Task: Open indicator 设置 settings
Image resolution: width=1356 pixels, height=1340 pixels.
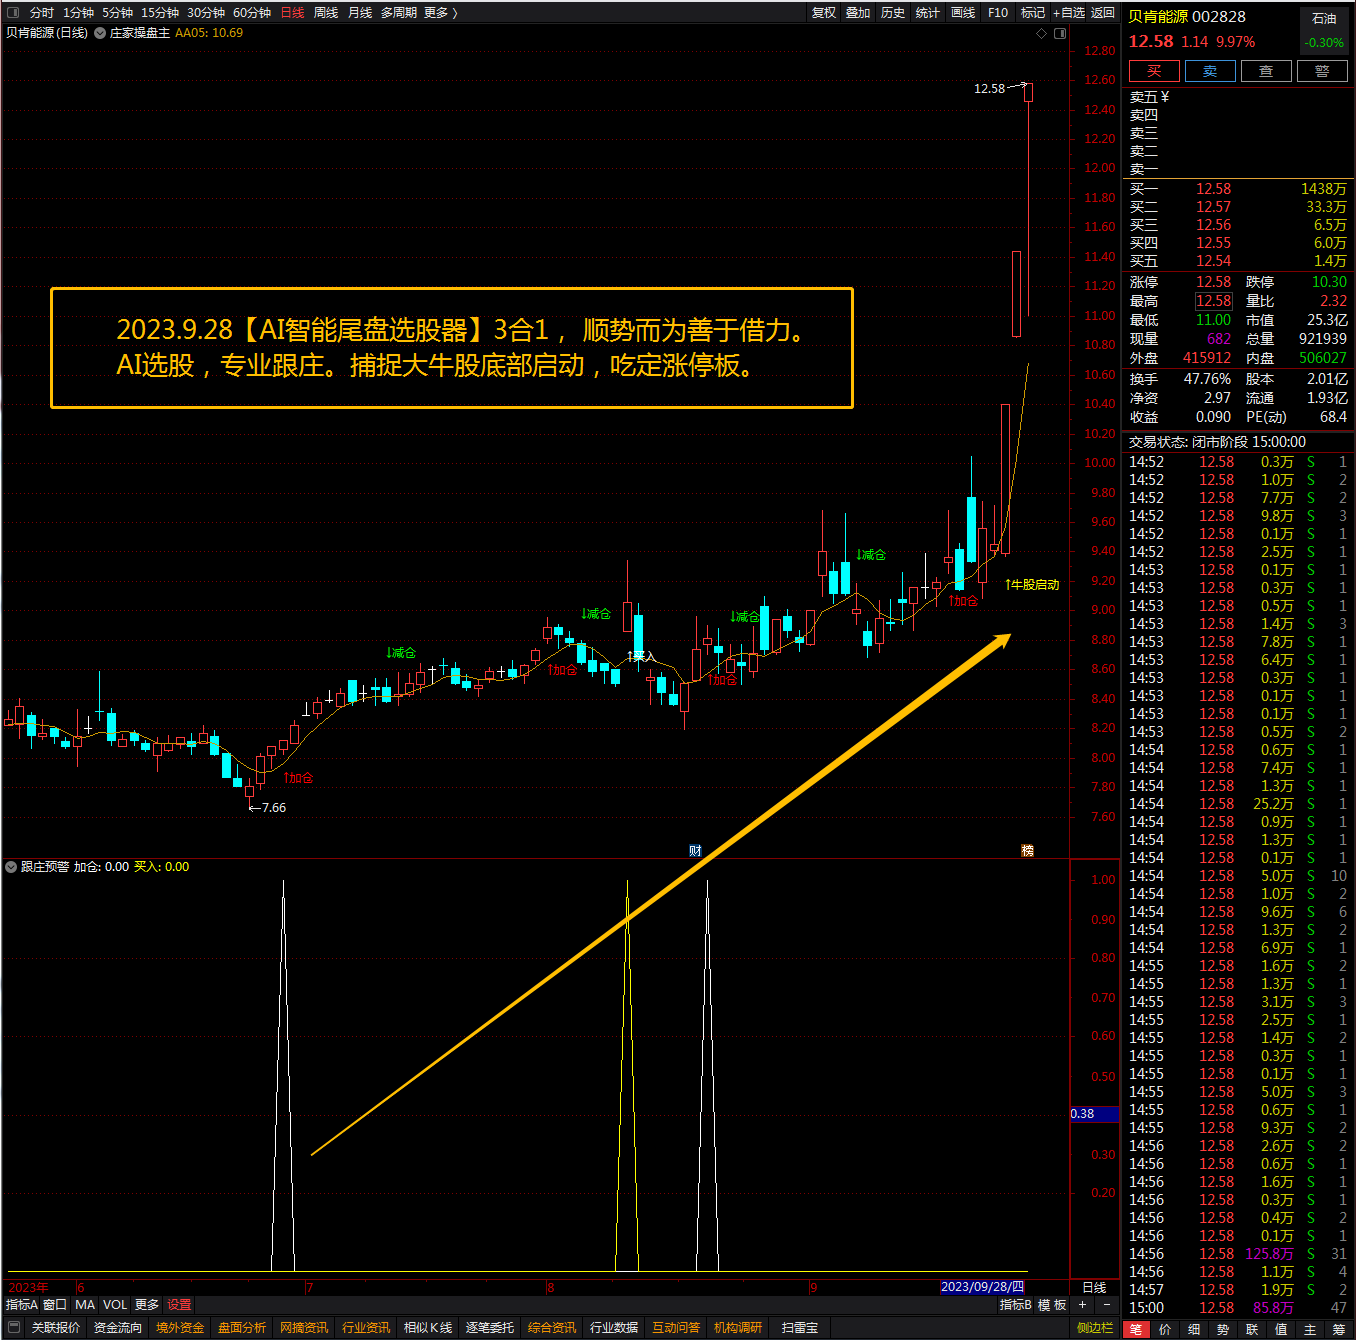Action: point(179,1305)
